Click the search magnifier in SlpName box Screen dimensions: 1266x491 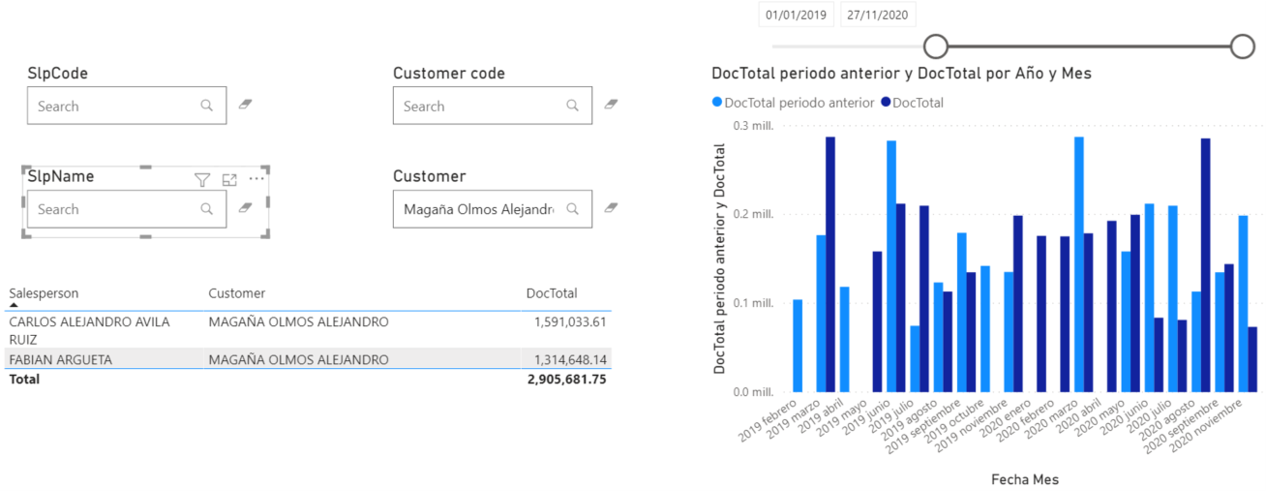[x=207, y=209]
